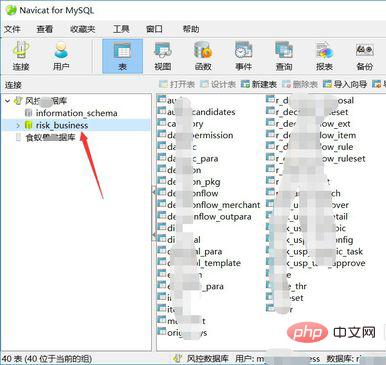Click the risk_business database icon
The width and height of the screenshot is (386, 365).
(x=29, y=125)
